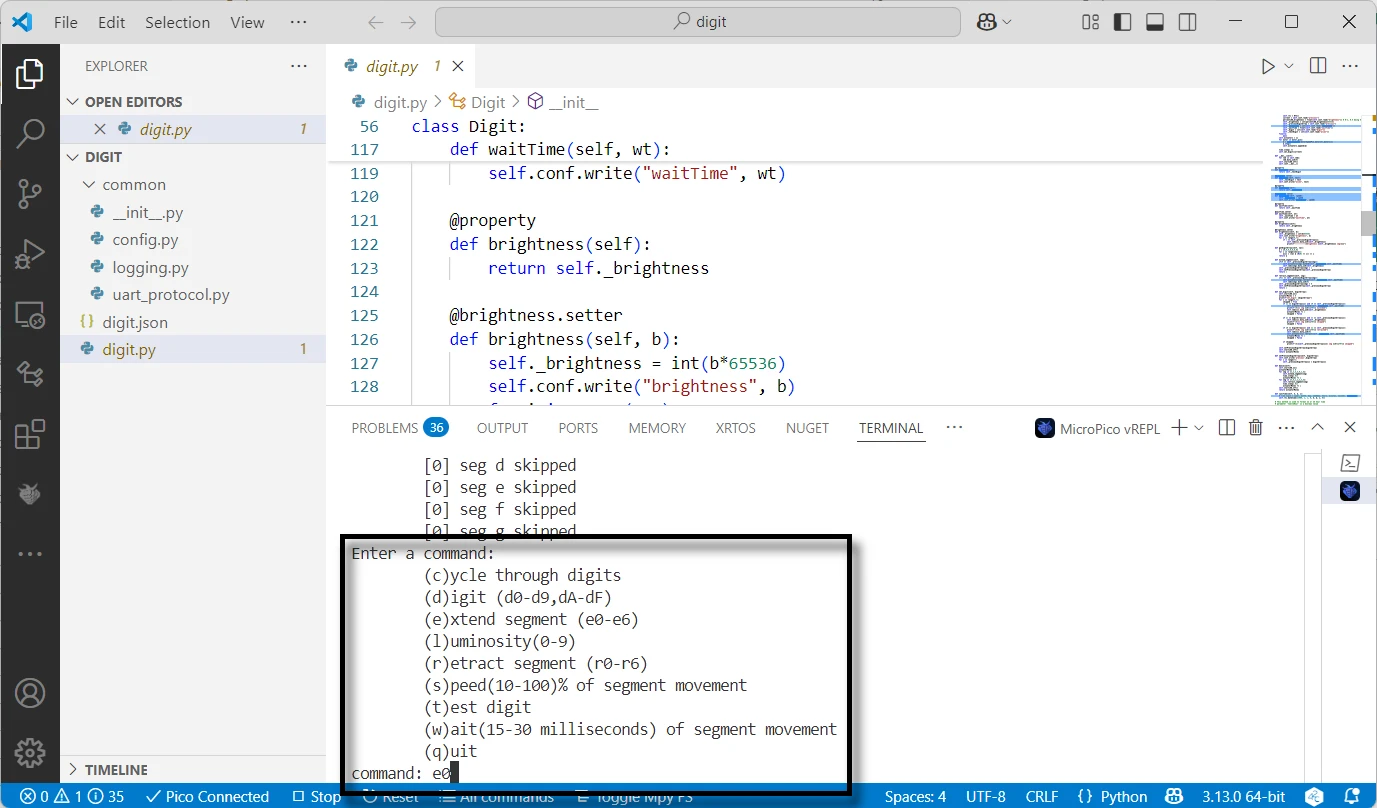This screenshot has height=808, width=1377.
Task: Click the editor vertical scrollbar thumb
Action: point(1368,223)
